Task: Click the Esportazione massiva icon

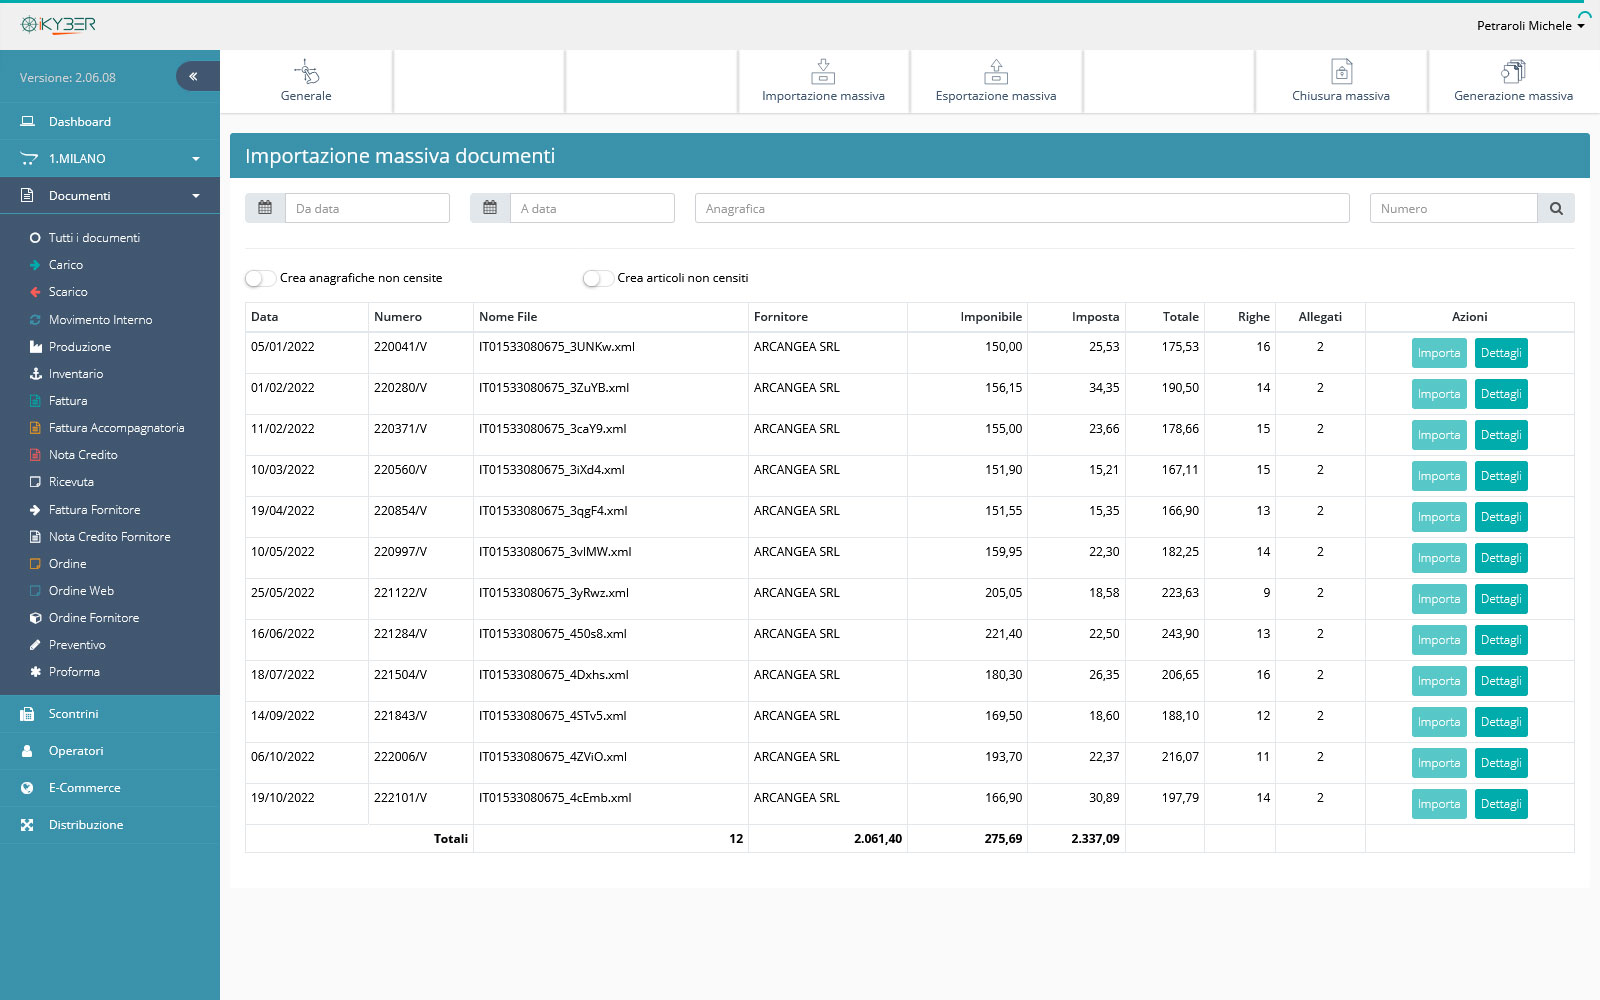Action: 996,72
